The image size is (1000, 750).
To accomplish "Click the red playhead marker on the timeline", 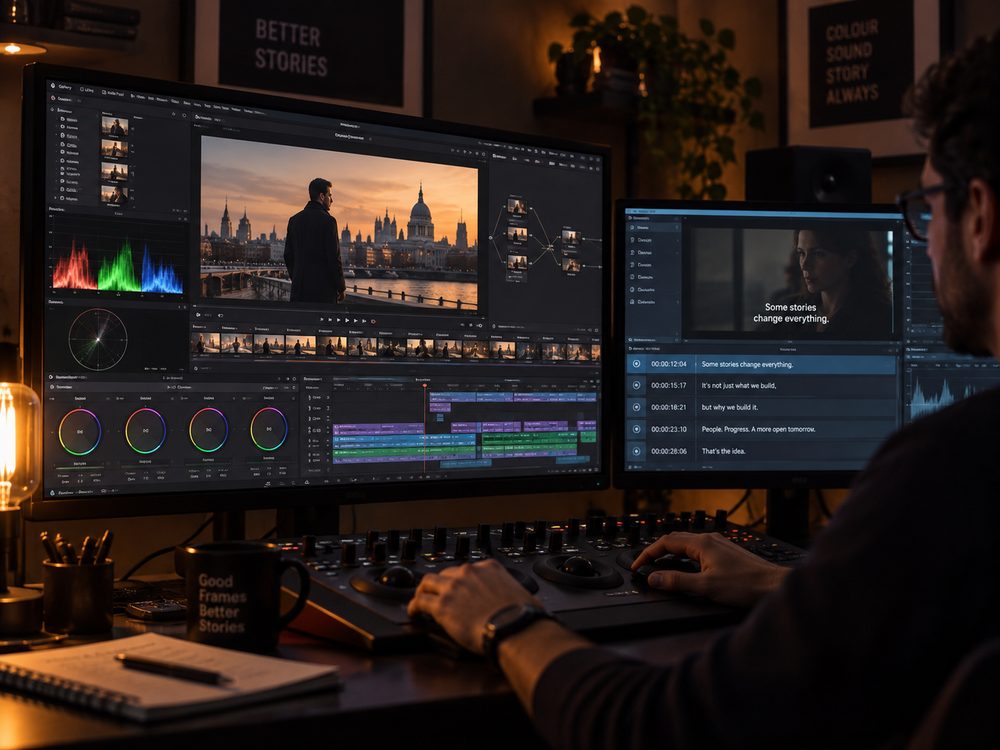I will [x=425, y=386].
